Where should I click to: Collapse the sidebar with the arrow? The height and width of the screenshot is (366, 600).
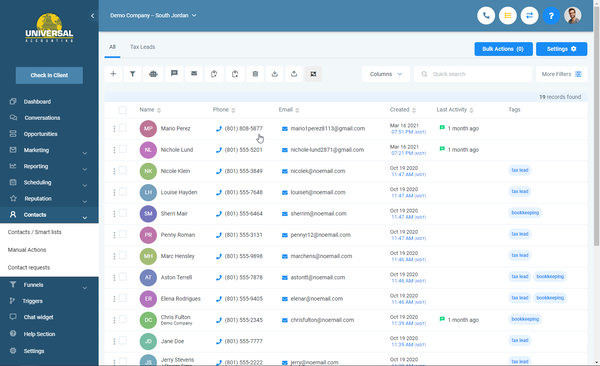92,16
